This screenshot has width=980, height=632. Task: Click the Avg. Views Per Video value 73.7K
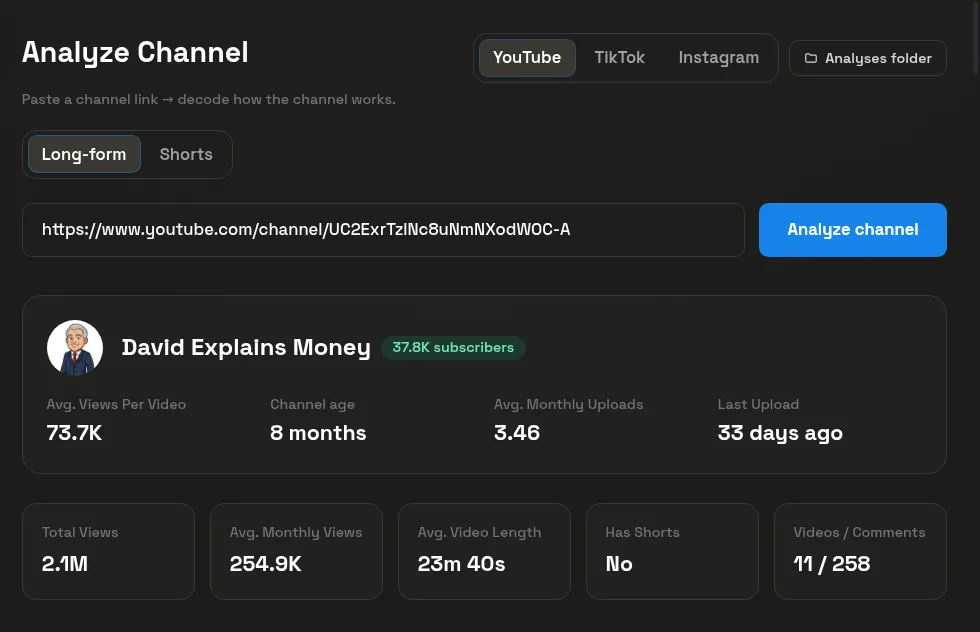pyautogui.click(x=74, y=433)
